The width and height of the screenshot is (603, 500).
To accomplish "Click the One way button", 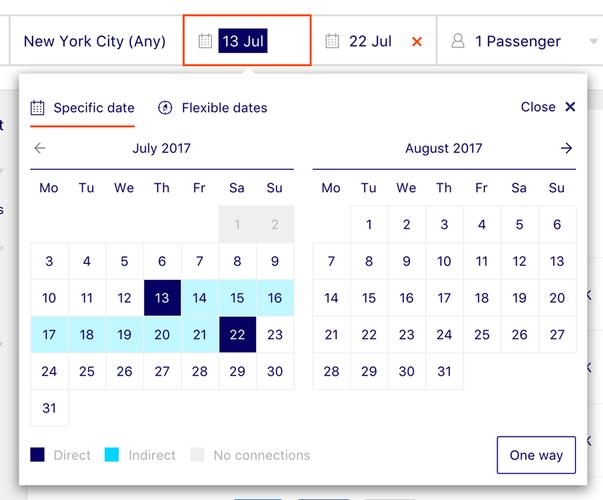I will point(536,455).
